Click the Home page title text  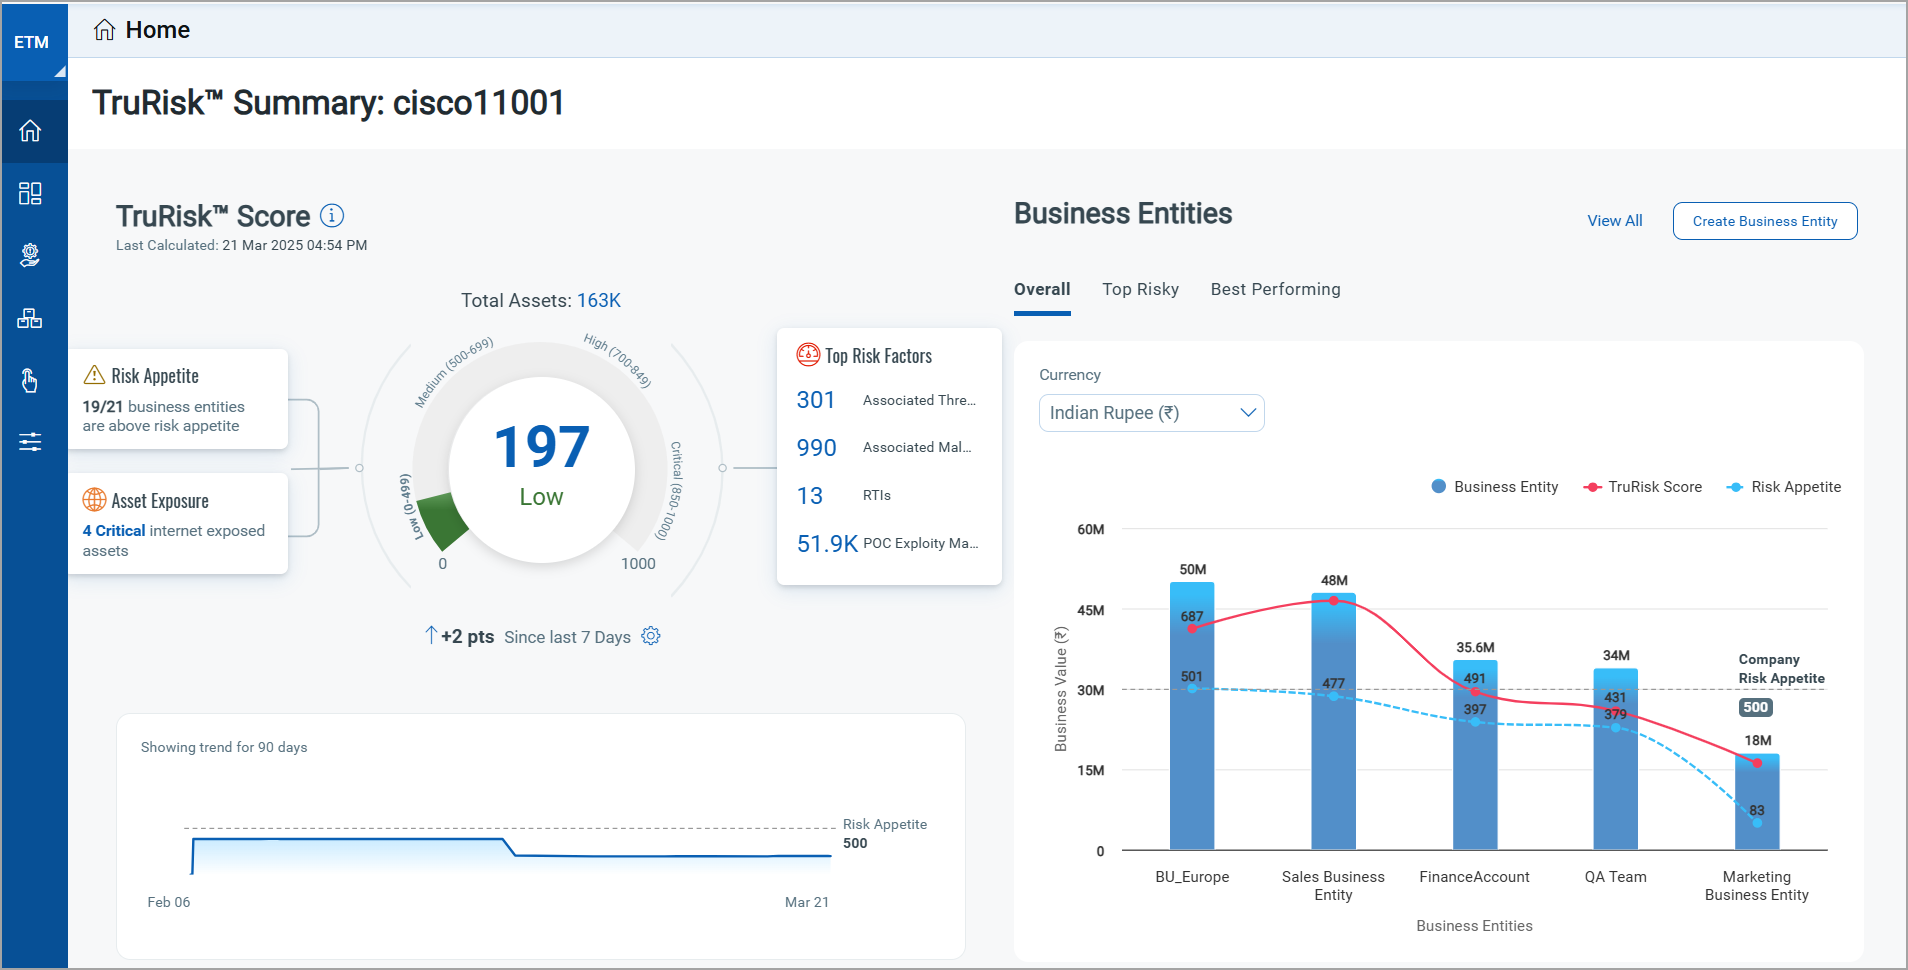158,30
